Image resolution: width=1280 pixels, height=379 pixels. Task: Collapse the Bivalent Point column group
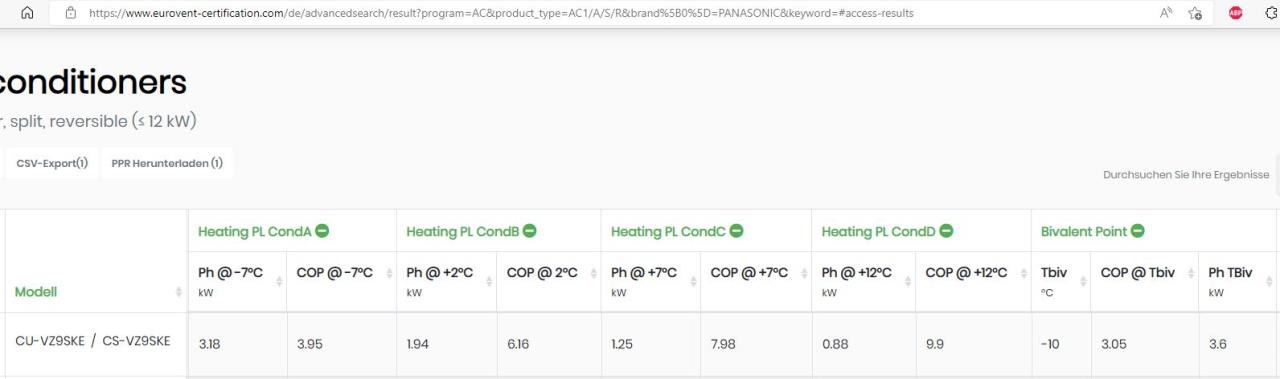click(1138, 231)
